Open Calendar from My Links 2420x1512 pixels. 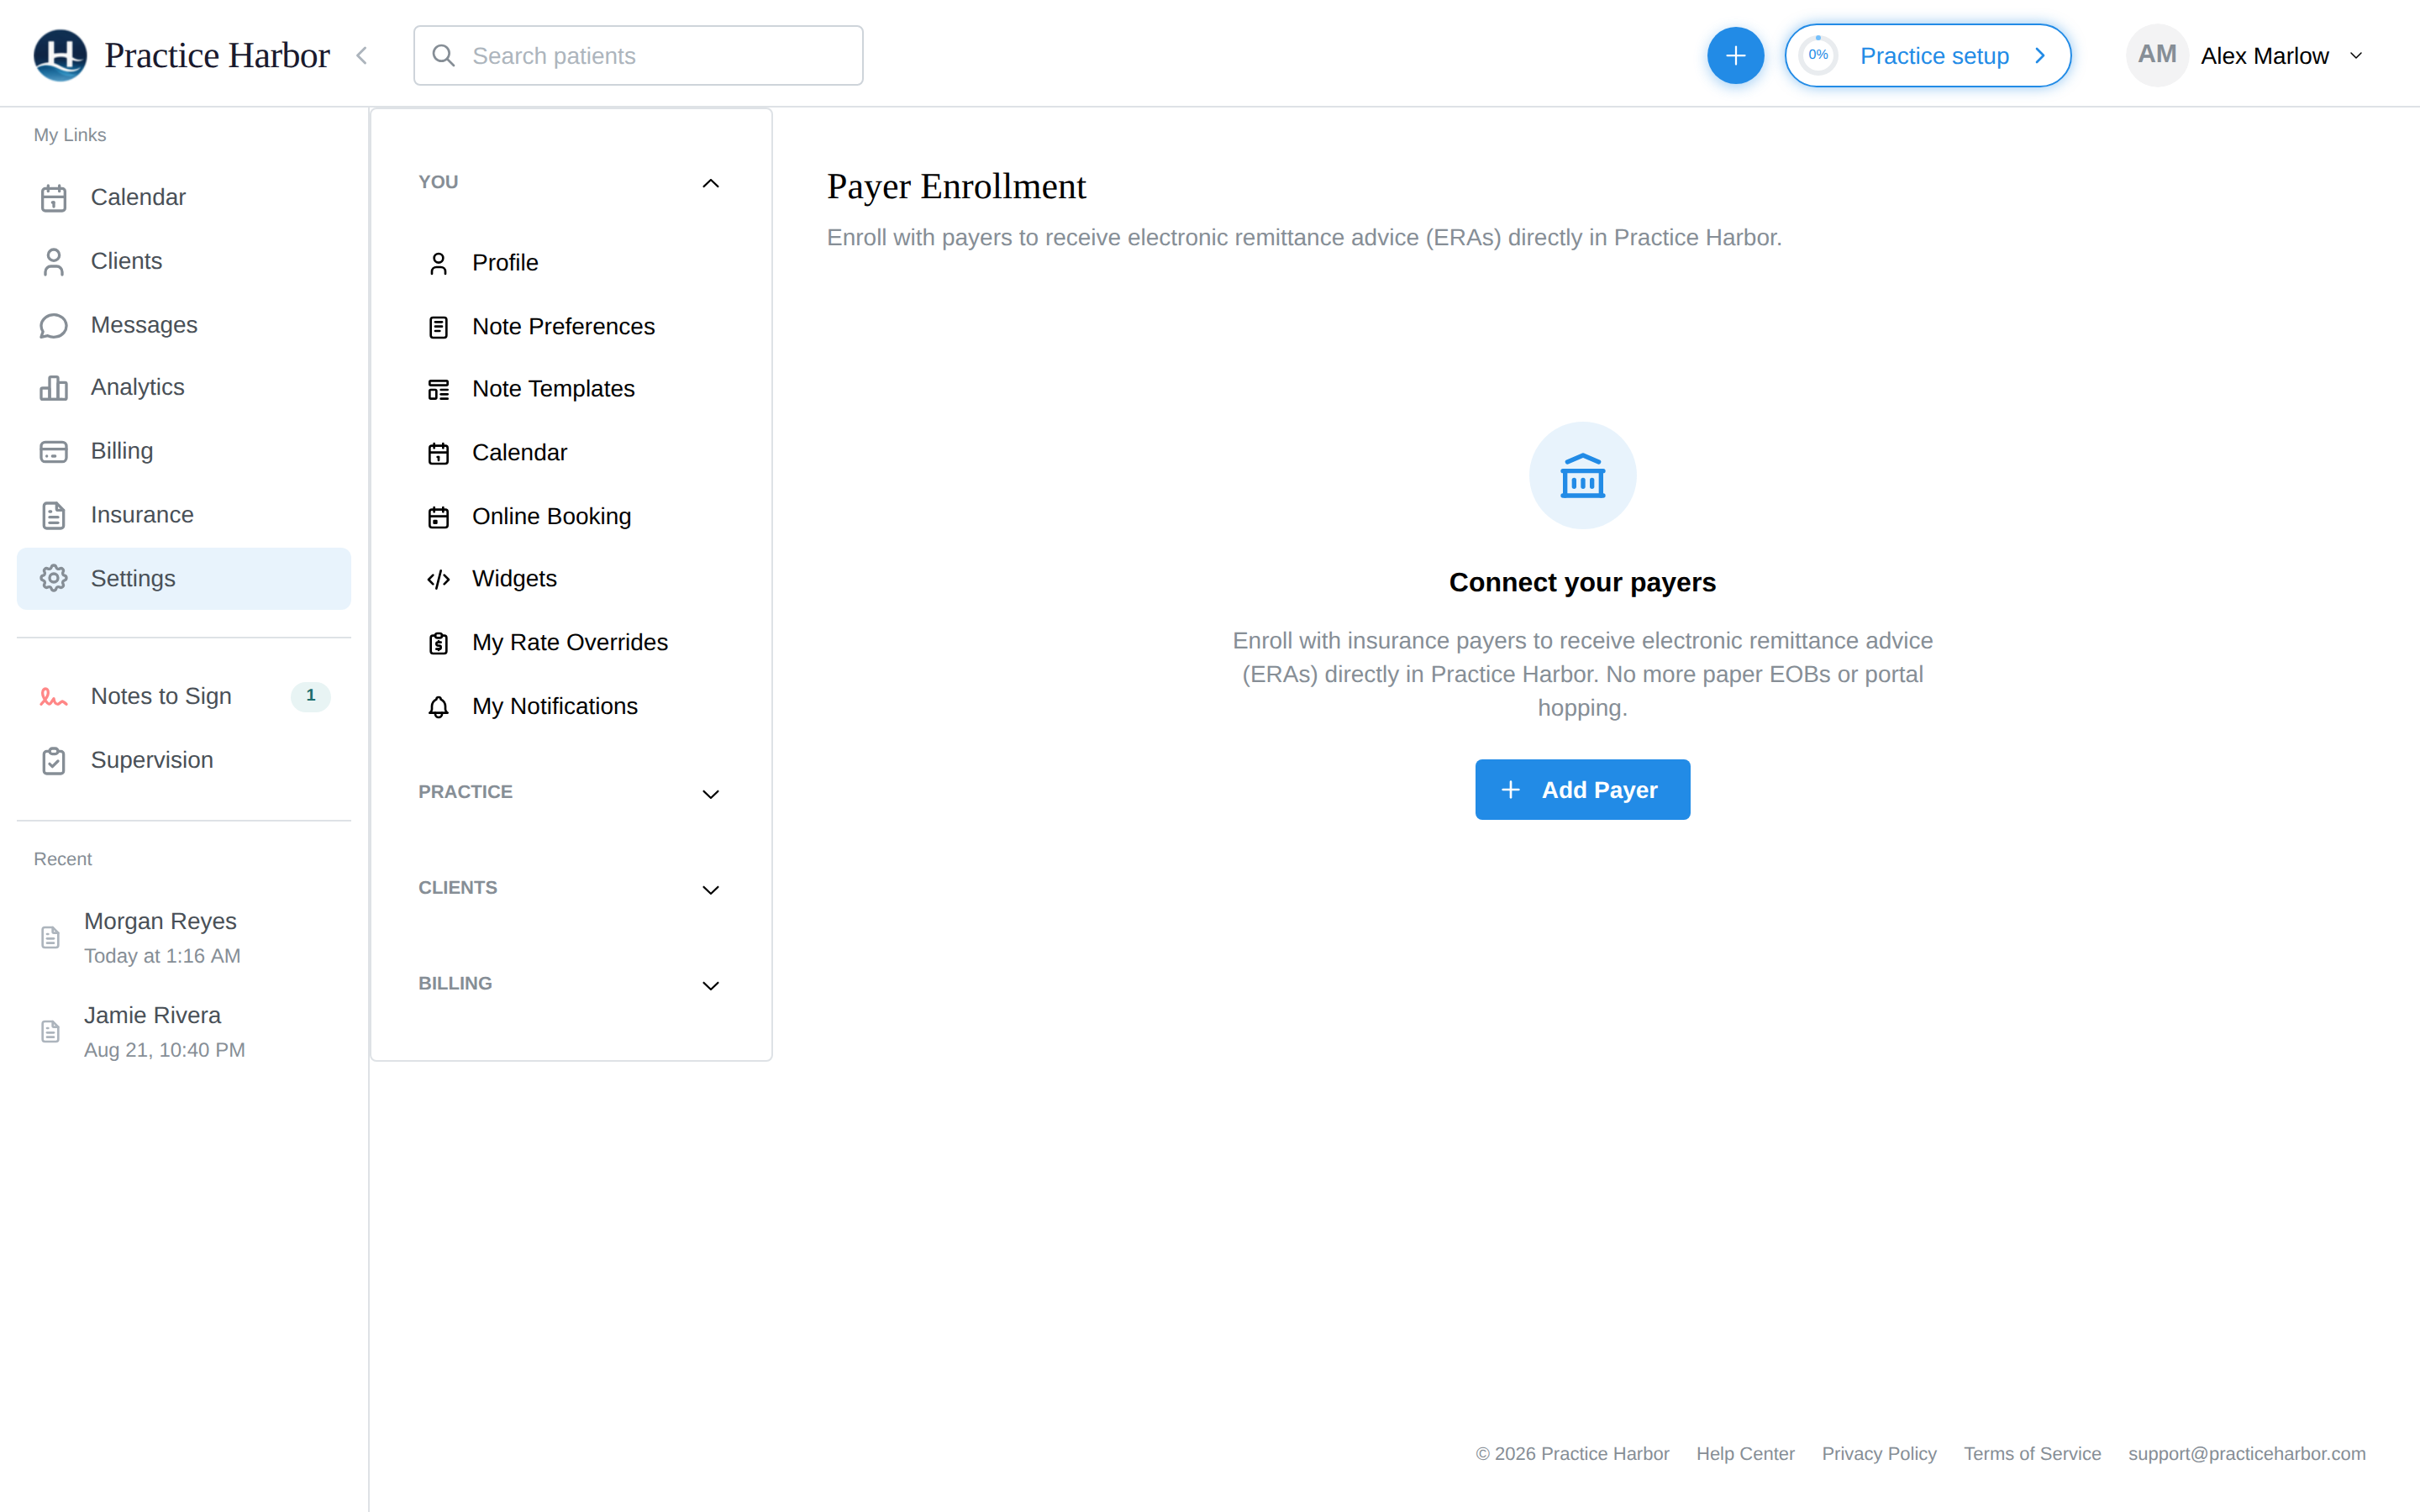184,198
